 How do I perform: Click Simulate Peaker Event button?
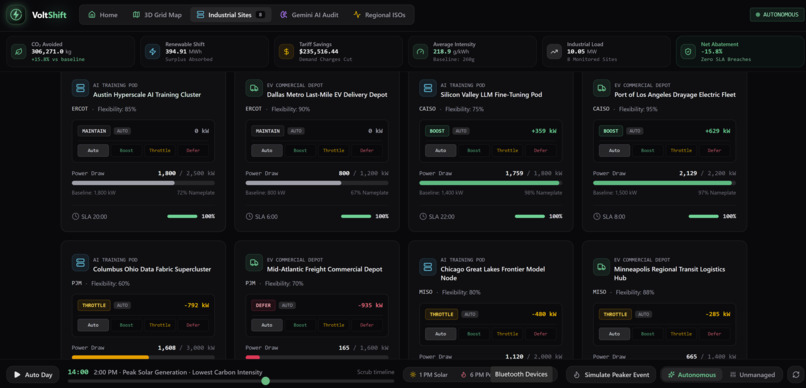611,375
